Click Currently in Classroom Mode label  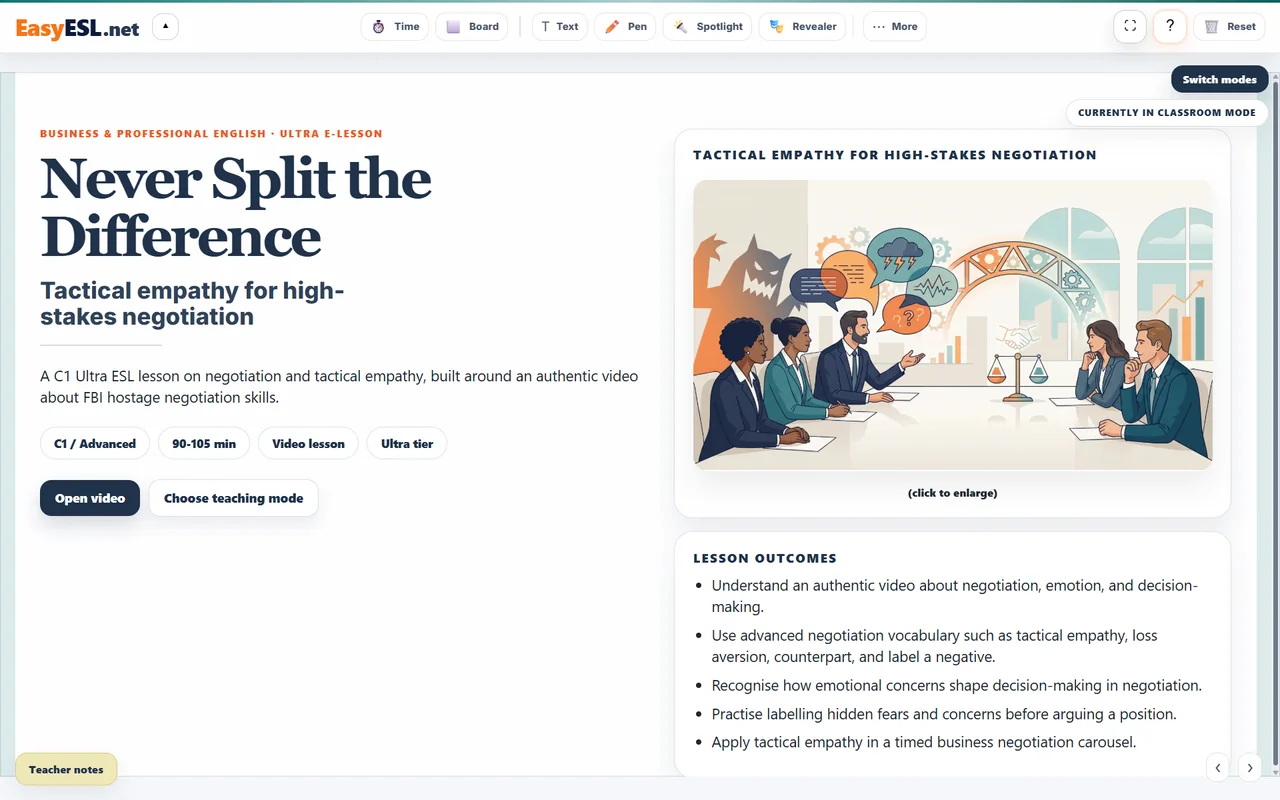[x=1166, y=113]
